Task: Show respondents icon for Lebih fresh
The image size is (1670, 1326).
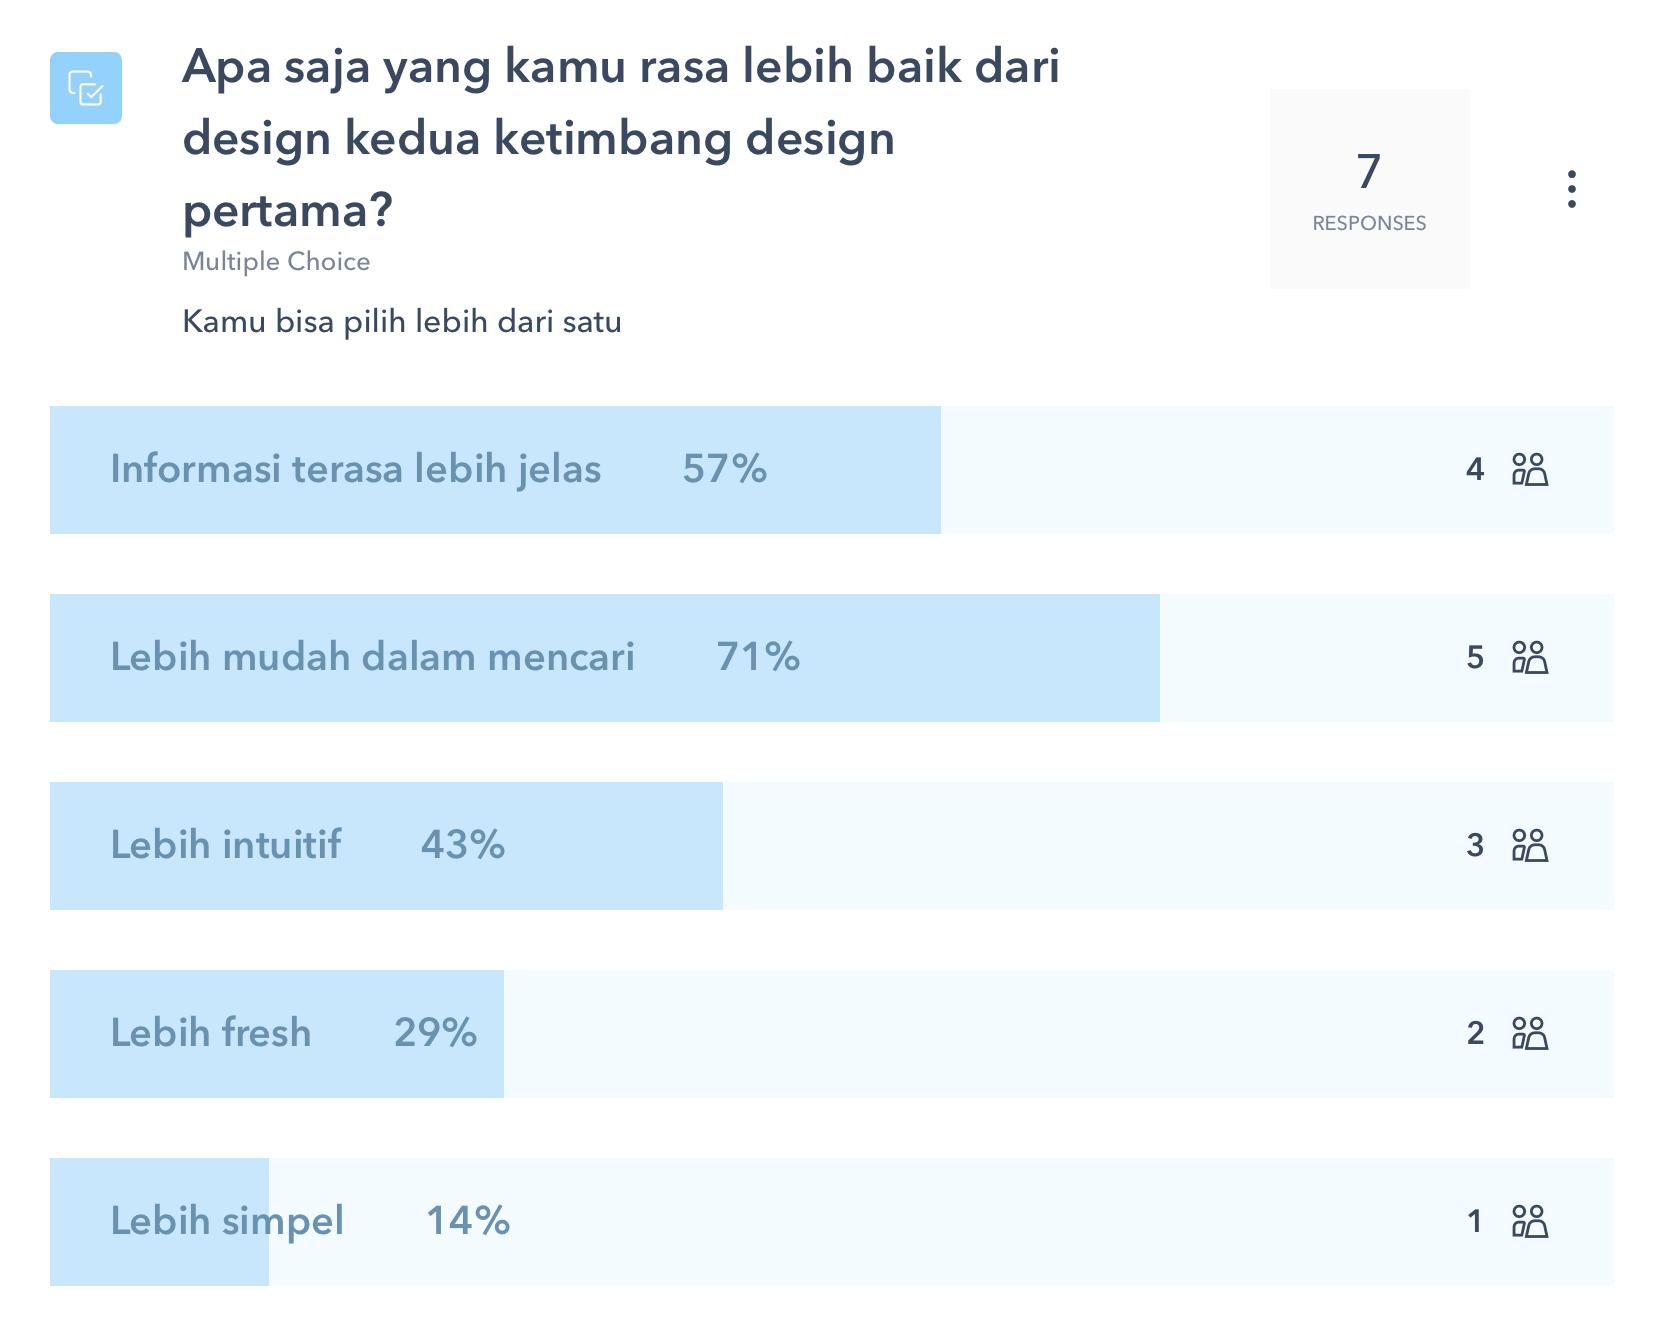Action: click(1529, 1033)
